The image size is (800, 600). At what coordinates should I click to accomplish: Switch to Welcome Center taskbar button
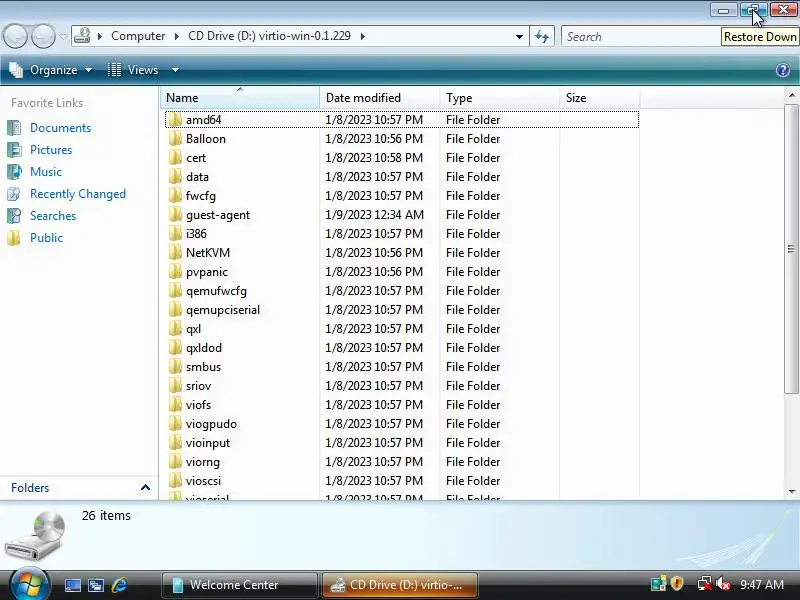tap(239, 585)
